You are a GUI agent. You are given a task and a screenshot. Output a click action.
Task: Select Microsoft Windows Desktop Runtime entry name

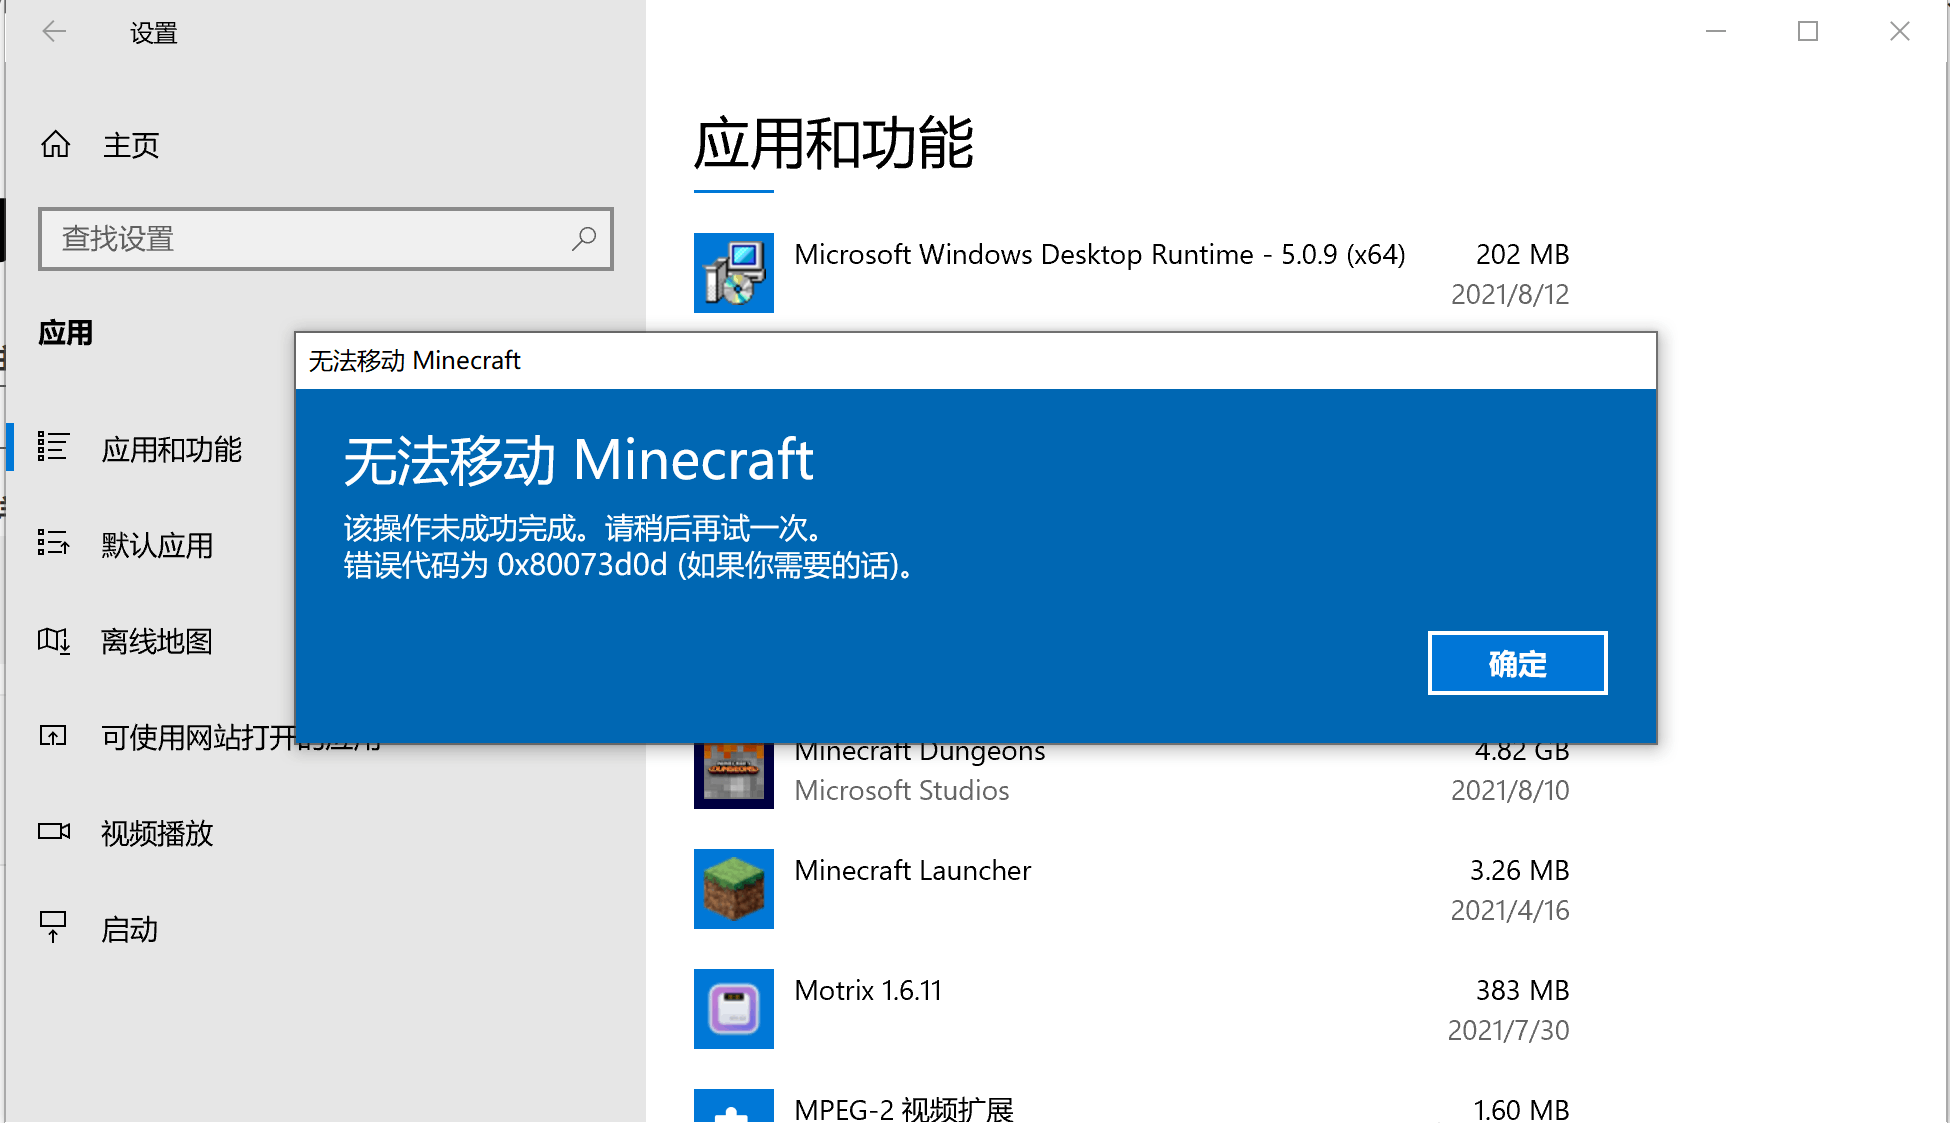coord(1100,255)
